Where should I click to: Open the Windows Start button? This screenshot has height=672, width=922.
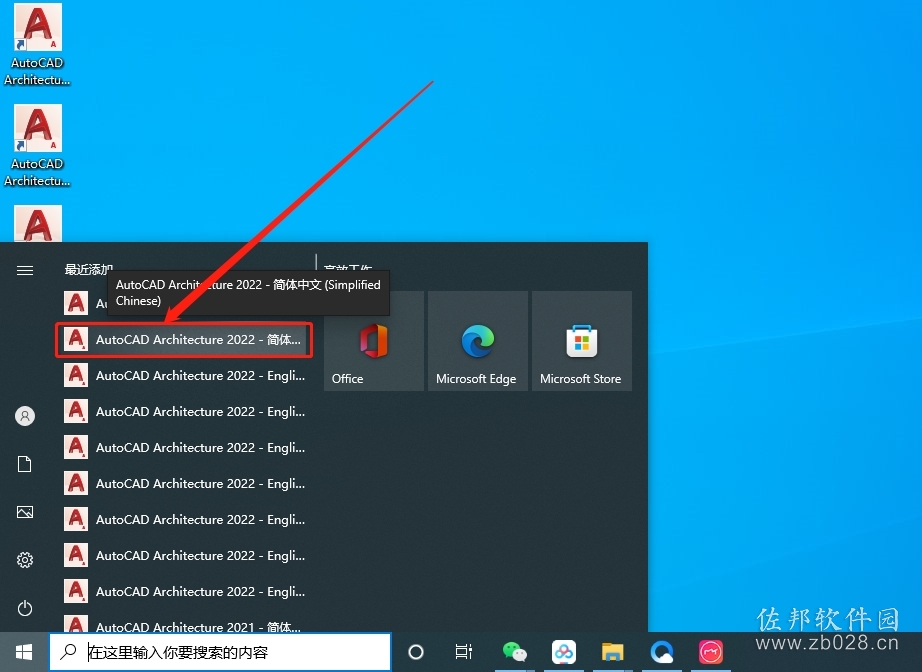(24, 652)
